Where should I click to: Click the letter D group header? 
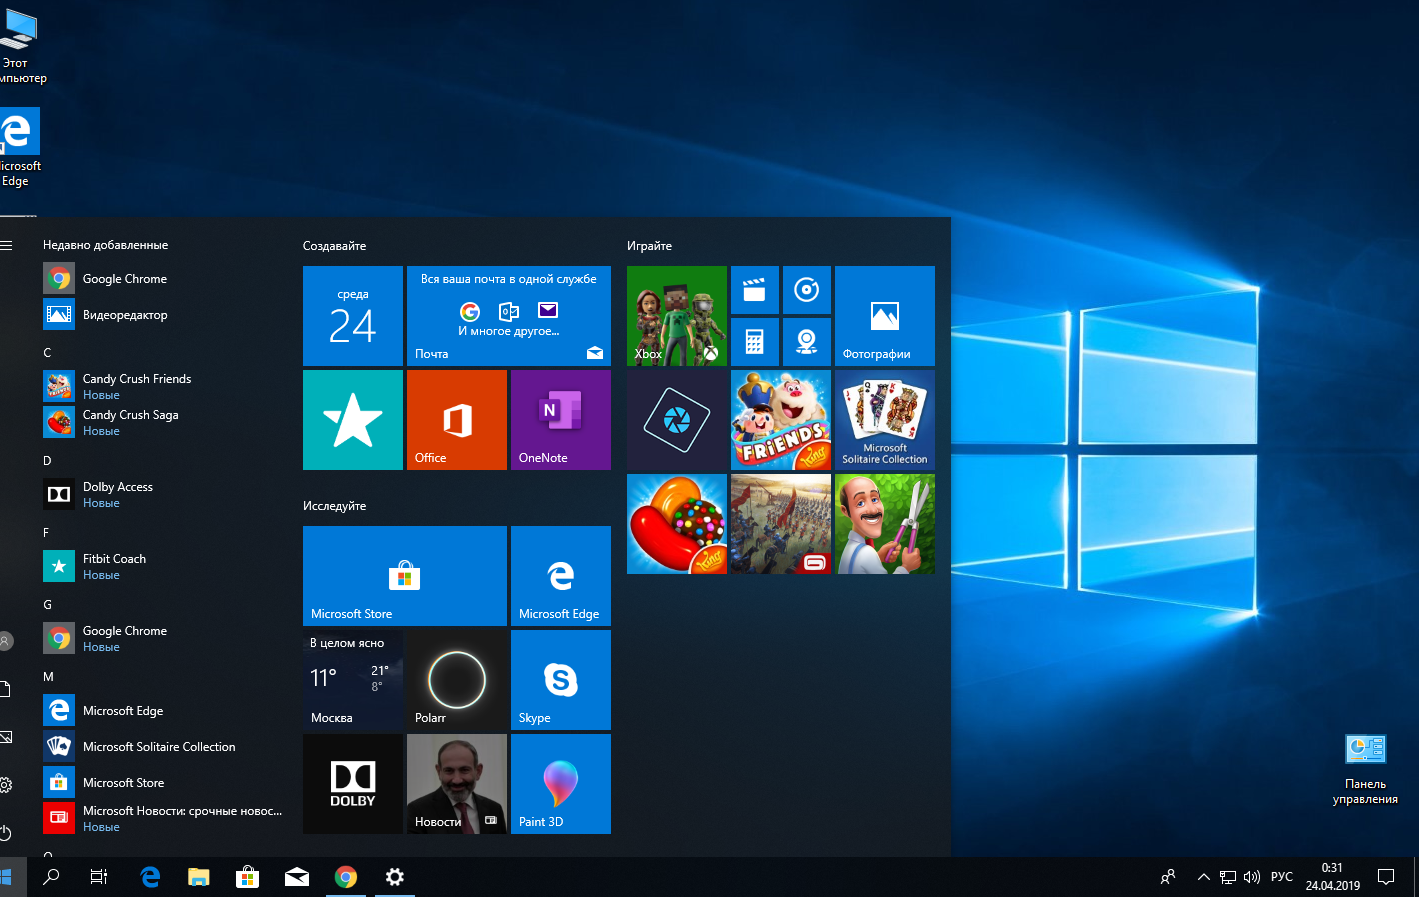[47, 460]
